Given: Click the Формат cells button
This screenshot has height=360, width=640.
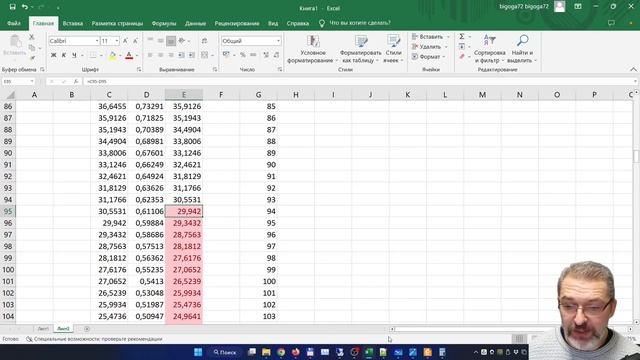Looking at the screenshot, I should (x=428, y=57).
